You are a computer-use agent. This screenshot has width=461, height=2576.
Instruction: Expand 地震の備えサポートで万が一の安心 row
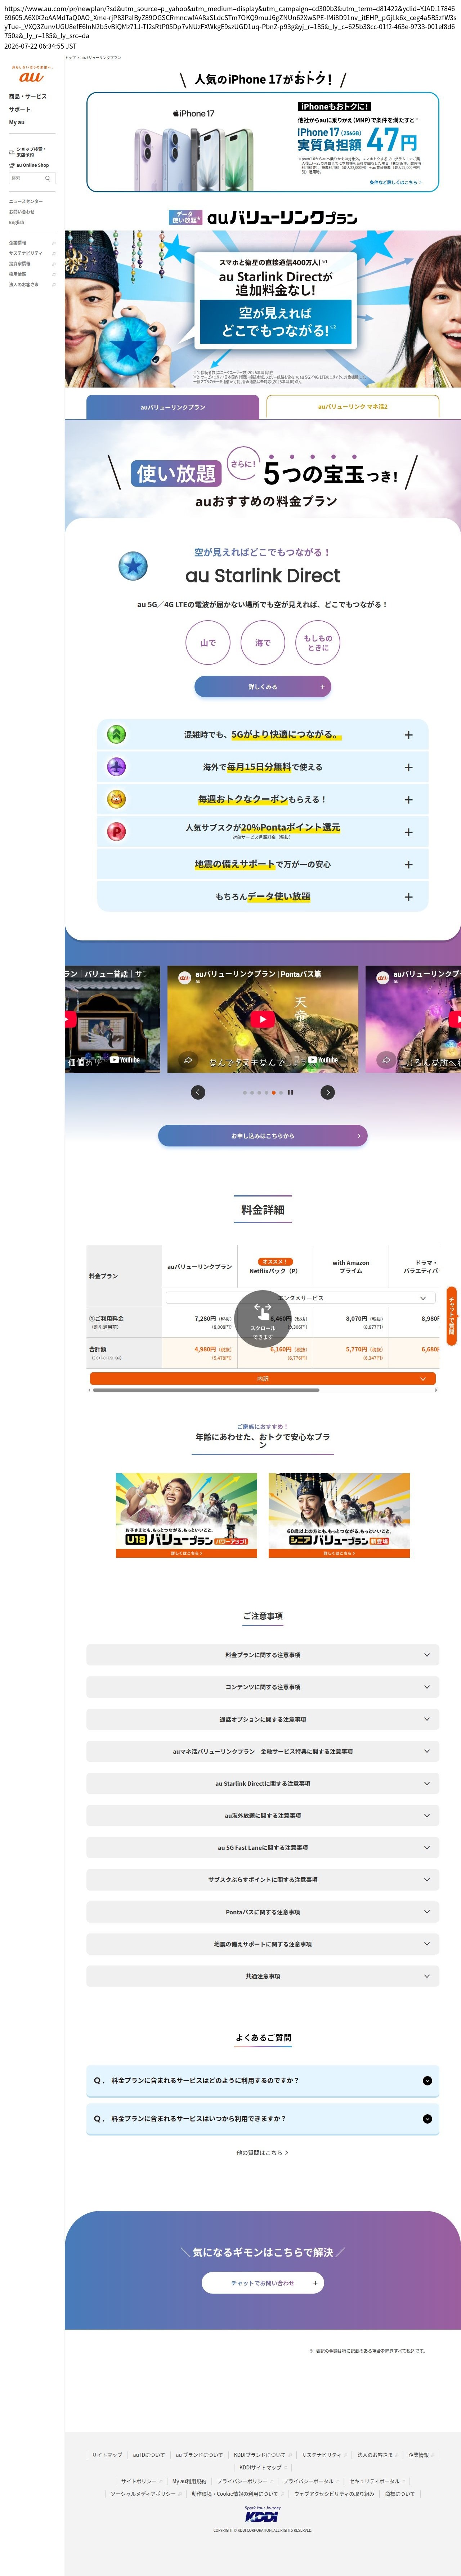263,864
